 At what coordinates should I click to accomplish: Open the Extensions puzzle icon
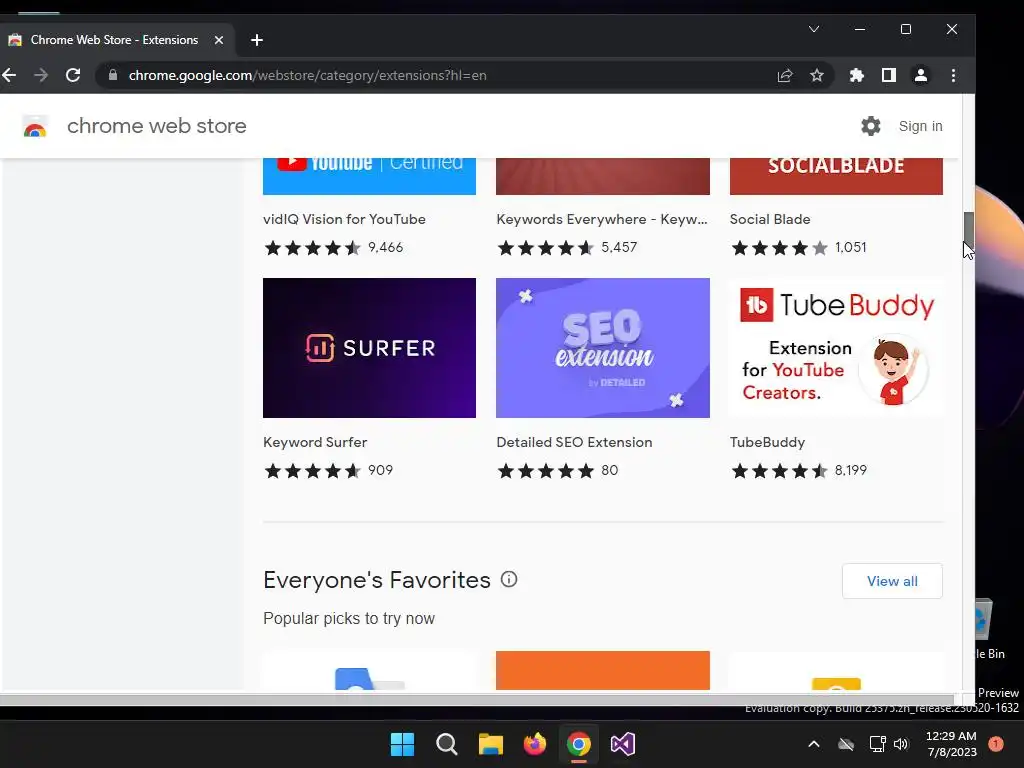coord(857,75)
